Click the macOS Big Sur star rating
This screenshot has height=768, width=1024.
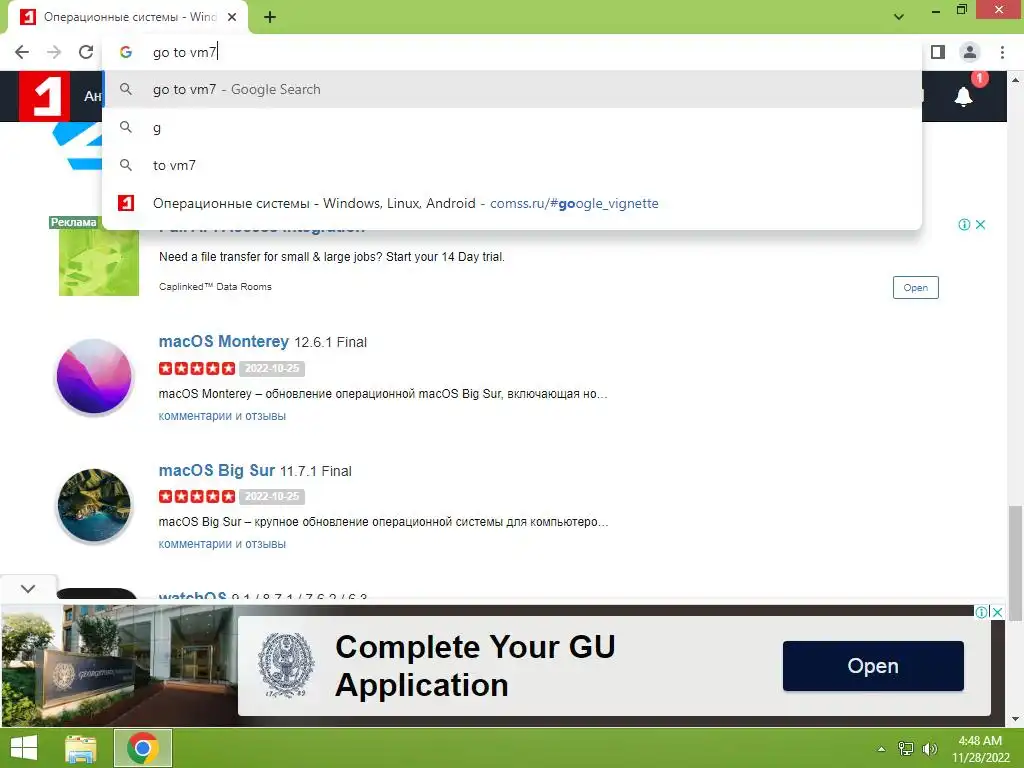pos(197,496)
